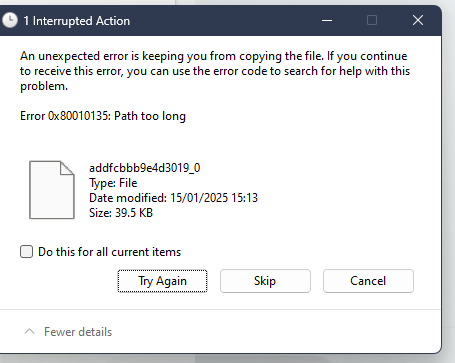
Task: Close the Interrupted Action dialog
Action: pyautogui.click(x=418, y=21)
